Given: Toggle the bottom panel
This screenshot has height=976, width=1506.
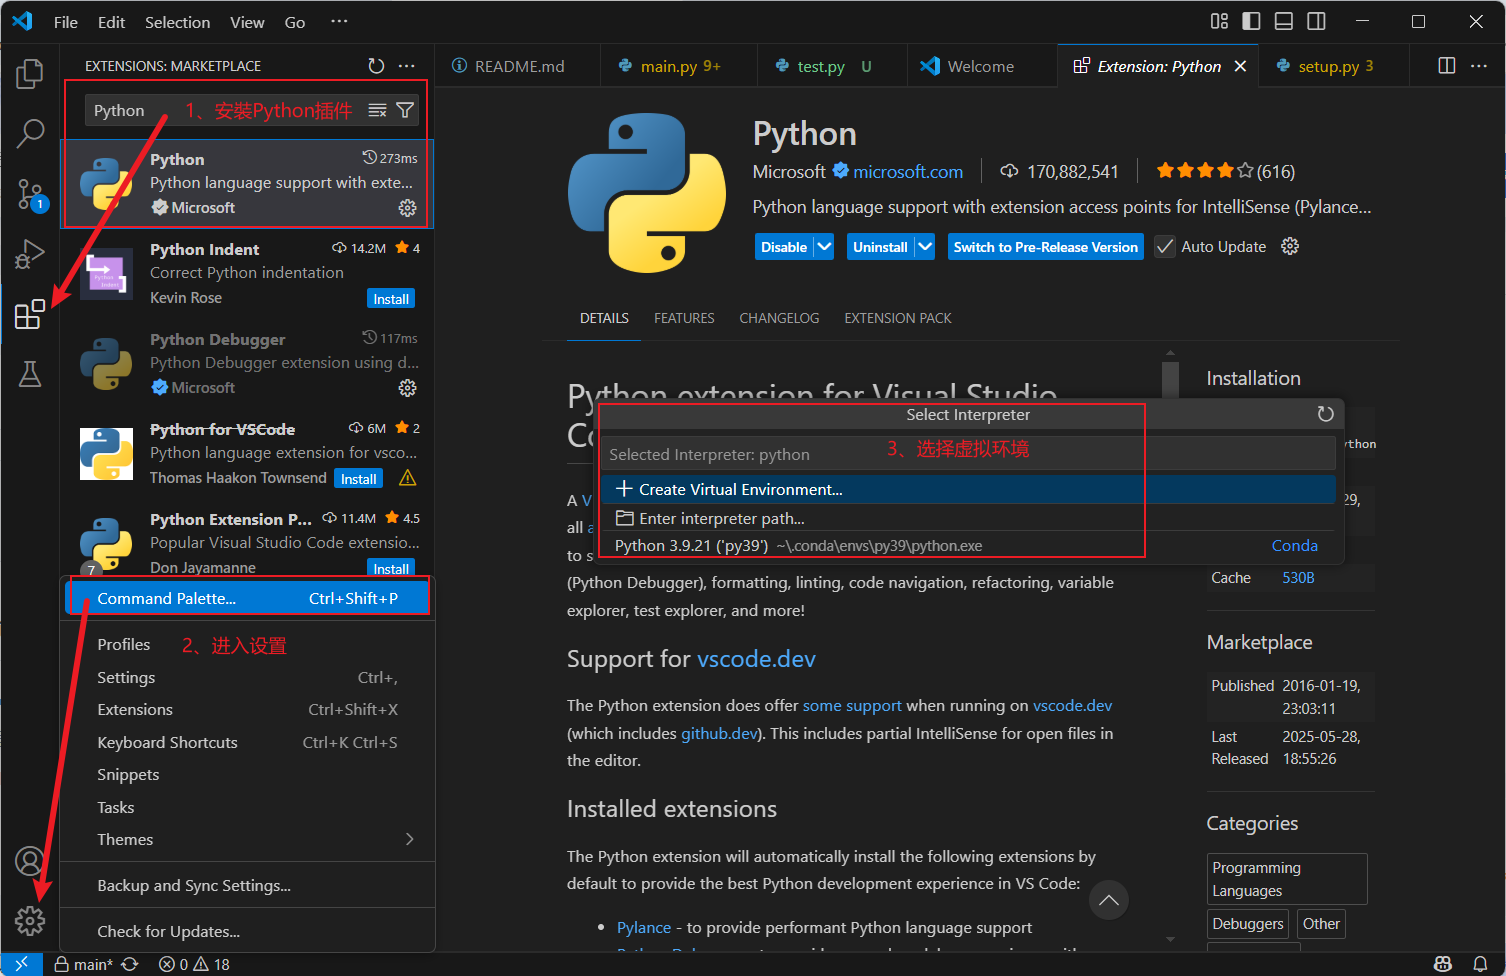Looking at the screenshot, I should click(x=1284, y=21).
